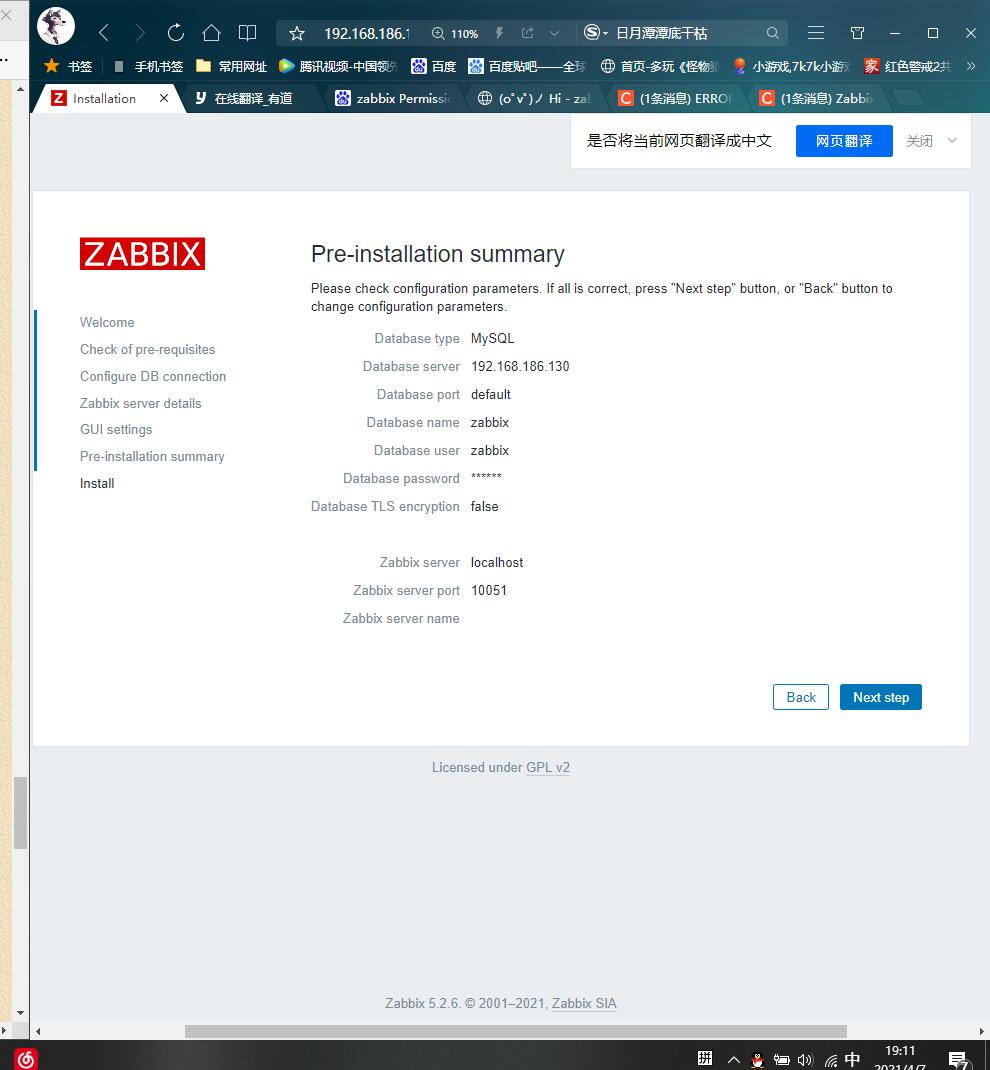Open the 手机书签 mobile bookmarks
The height and width of the screenshot is (1070, 990).
148,66
